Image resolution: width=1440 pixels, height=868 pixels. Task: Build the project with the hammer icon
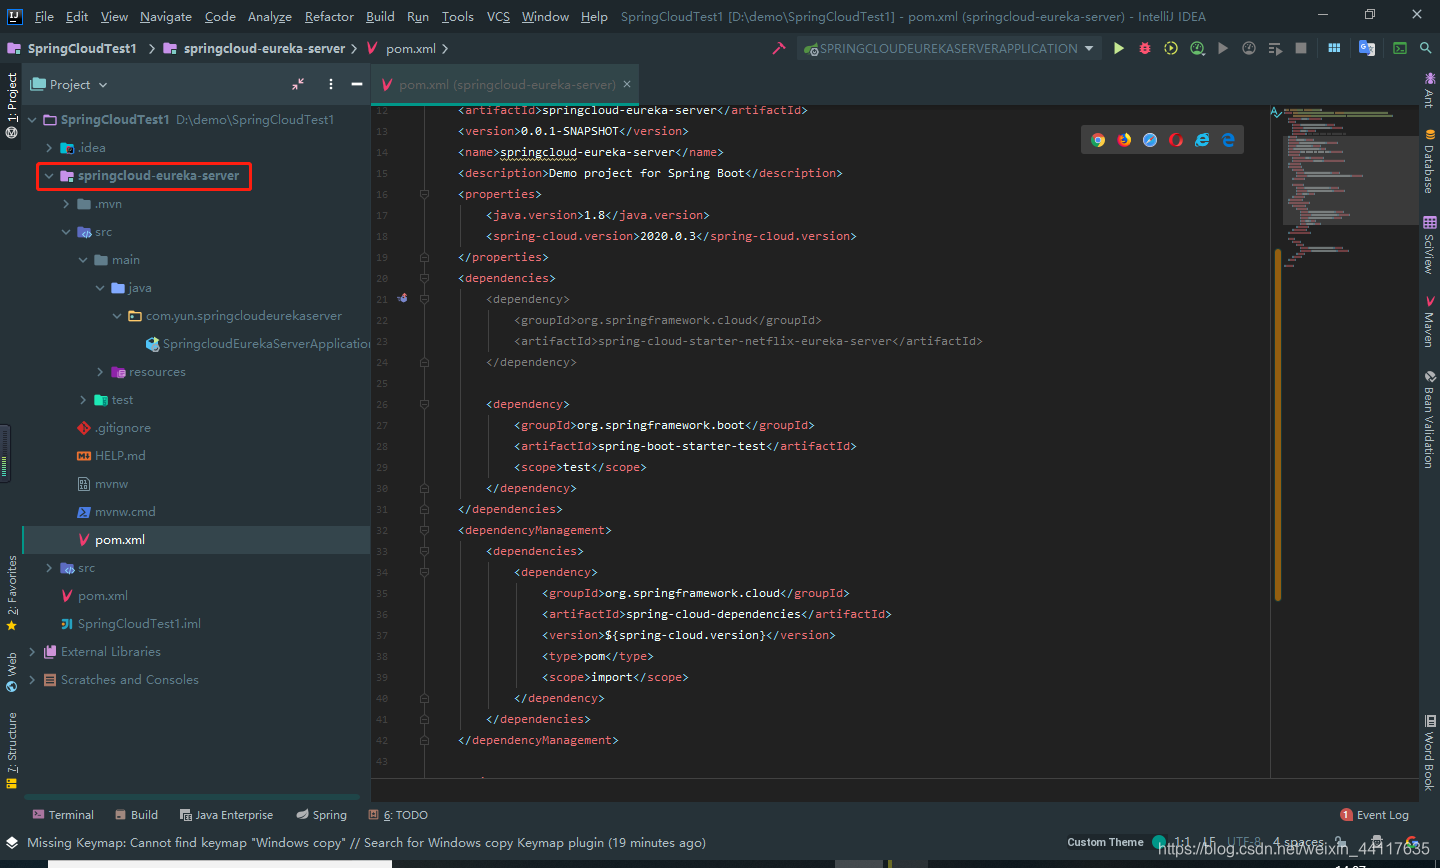779,48
